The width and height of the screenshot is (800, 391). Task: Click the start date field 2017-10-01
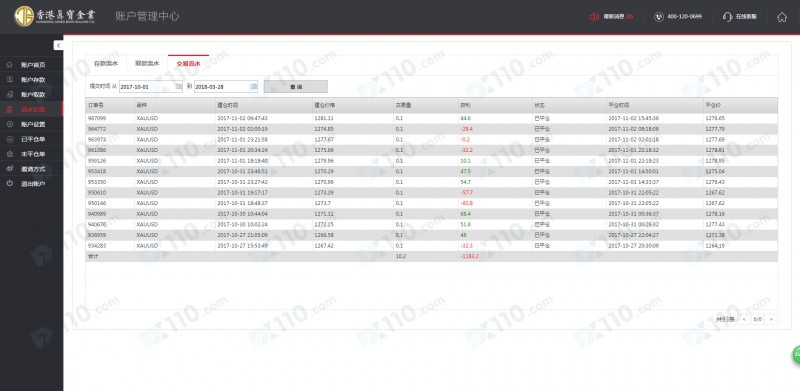coord(151,87)
